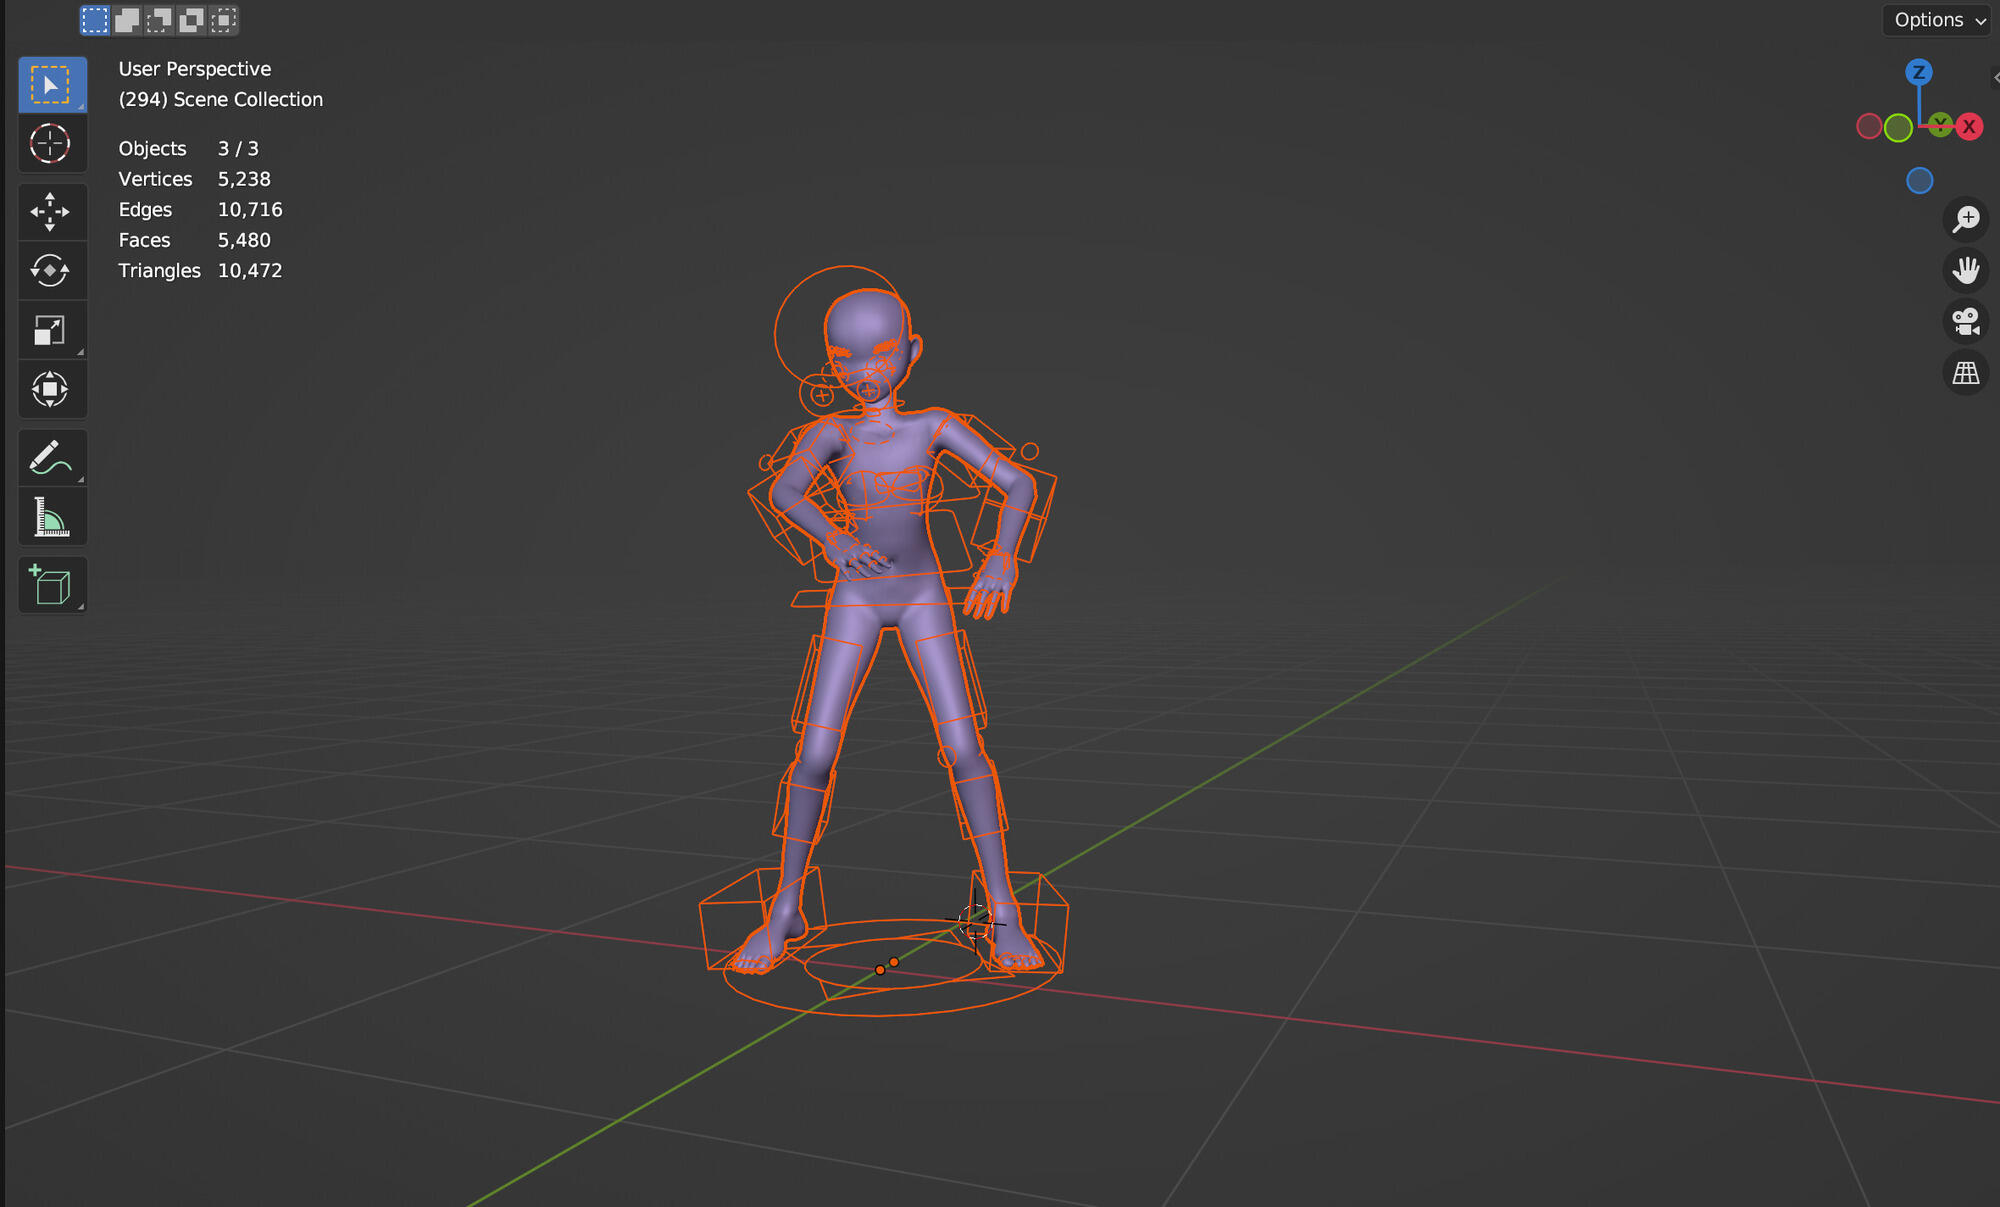Snap view to the Z axis gizmo

1918,72
